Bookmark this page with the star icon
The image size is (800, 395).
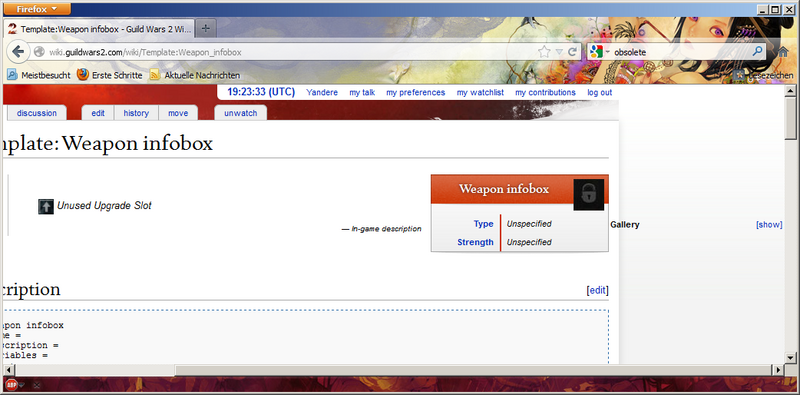[x=544, y=52]
